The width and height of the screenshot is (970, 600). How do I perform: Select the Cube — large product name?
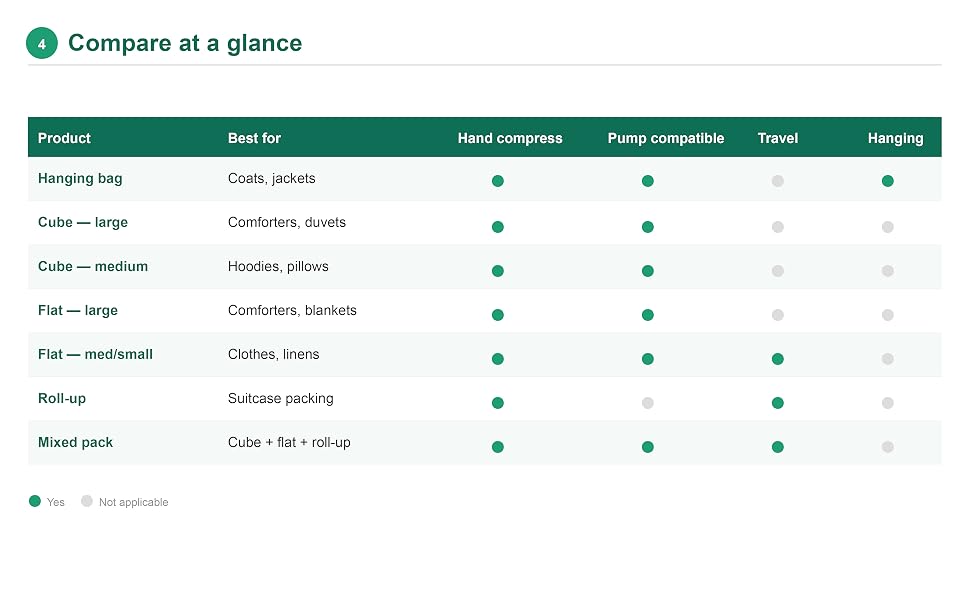[83, 223]
